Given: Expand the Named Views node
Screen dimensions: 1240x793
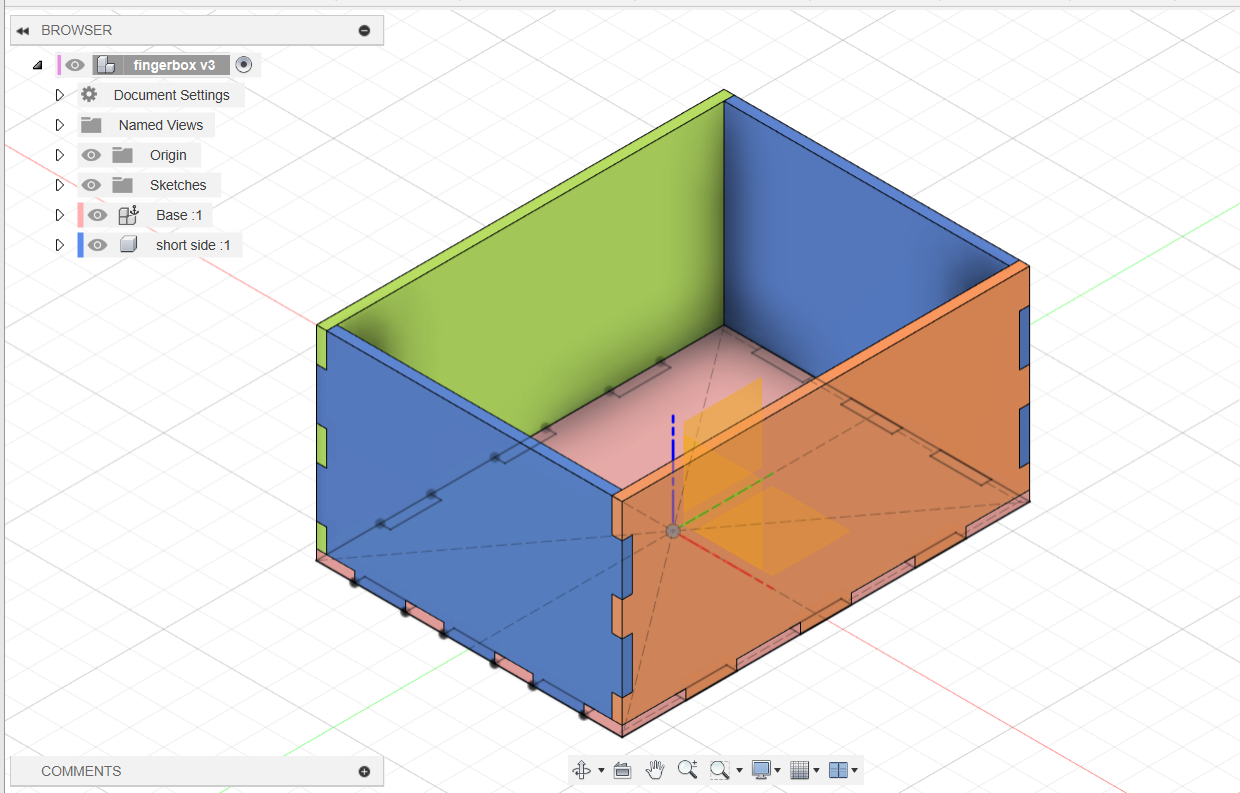Looking at the screenshot, I should coord(59,125).
